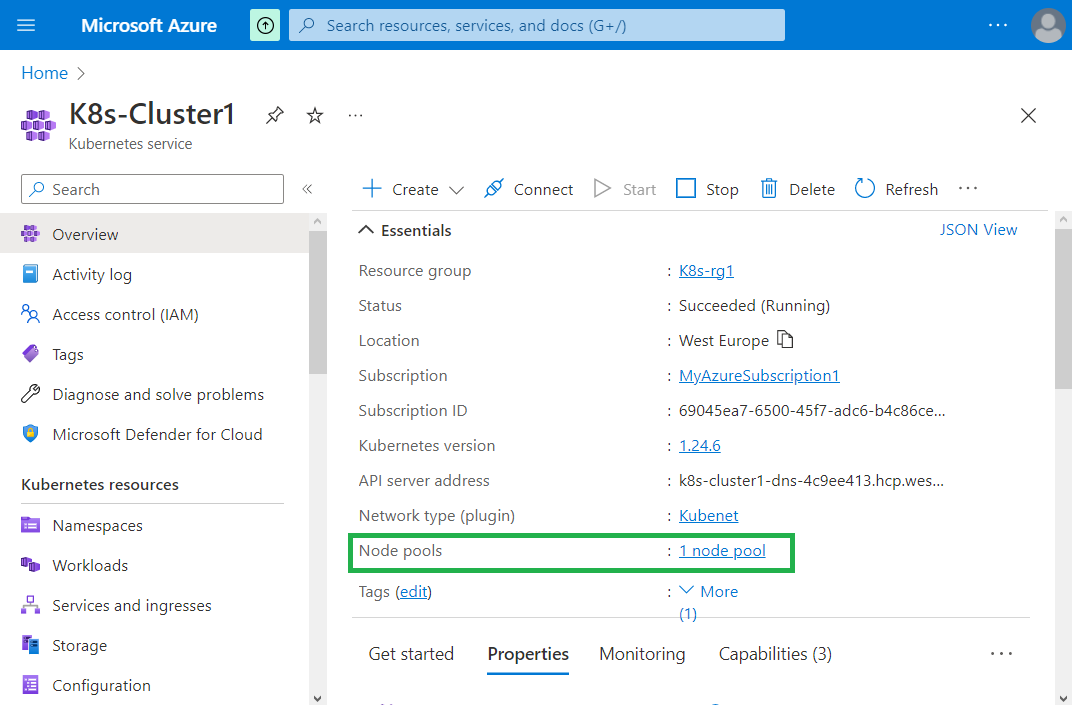Open the hamburger portal menu
Viewport: 1072px width, 705px height.
(x=26, y=25)
